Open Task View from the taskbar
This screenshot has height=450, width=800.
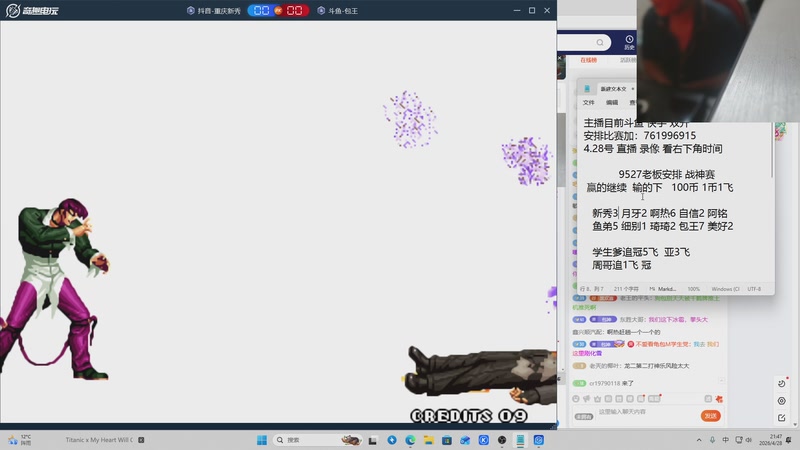click(x=373, y=440)
